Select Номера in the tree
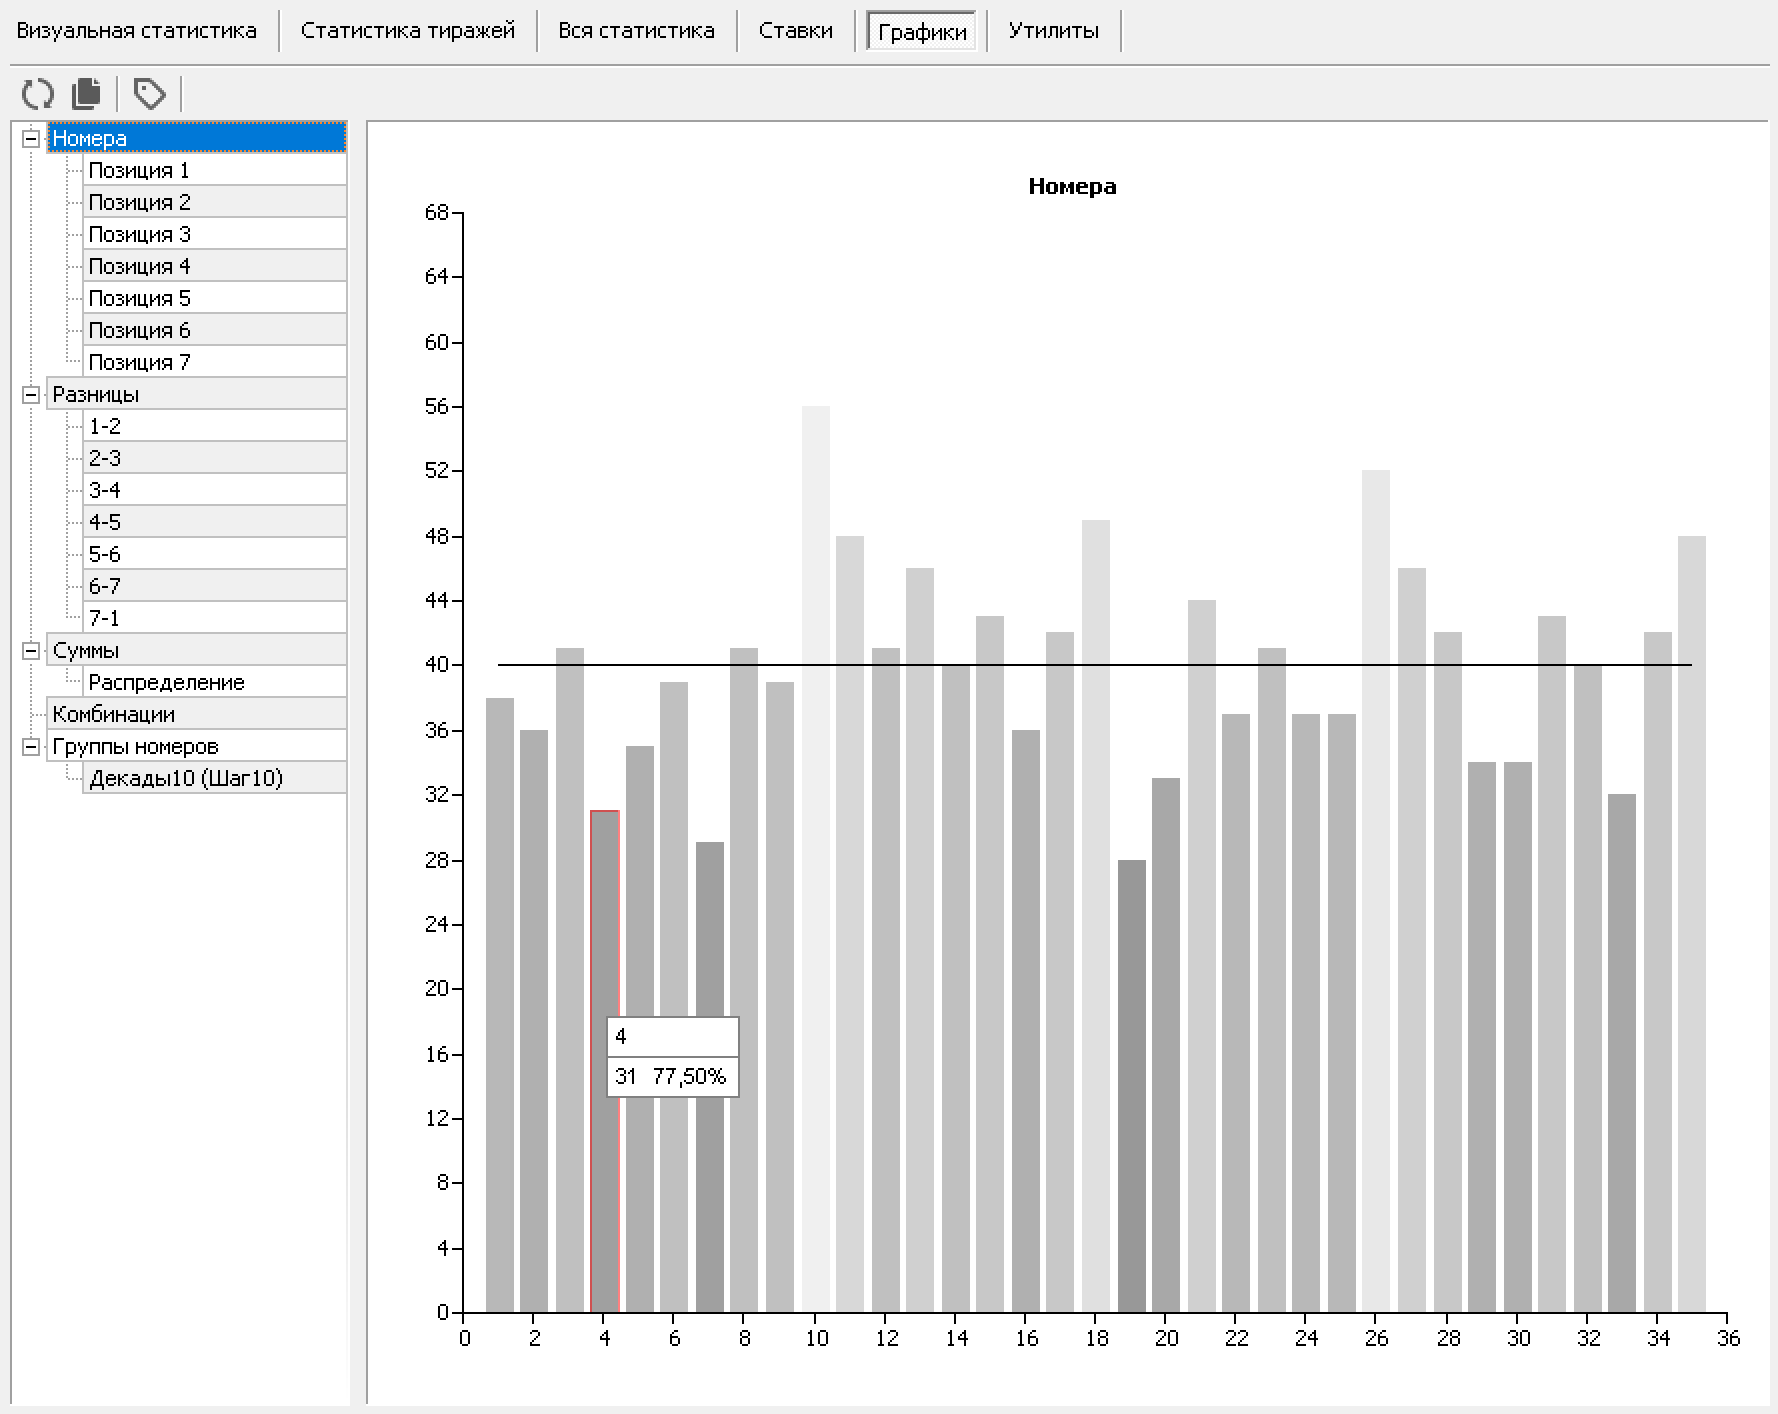Image resolution: width=1778 pixels, height=1414 pixels. pyautogui.click(x=197, y=138)
